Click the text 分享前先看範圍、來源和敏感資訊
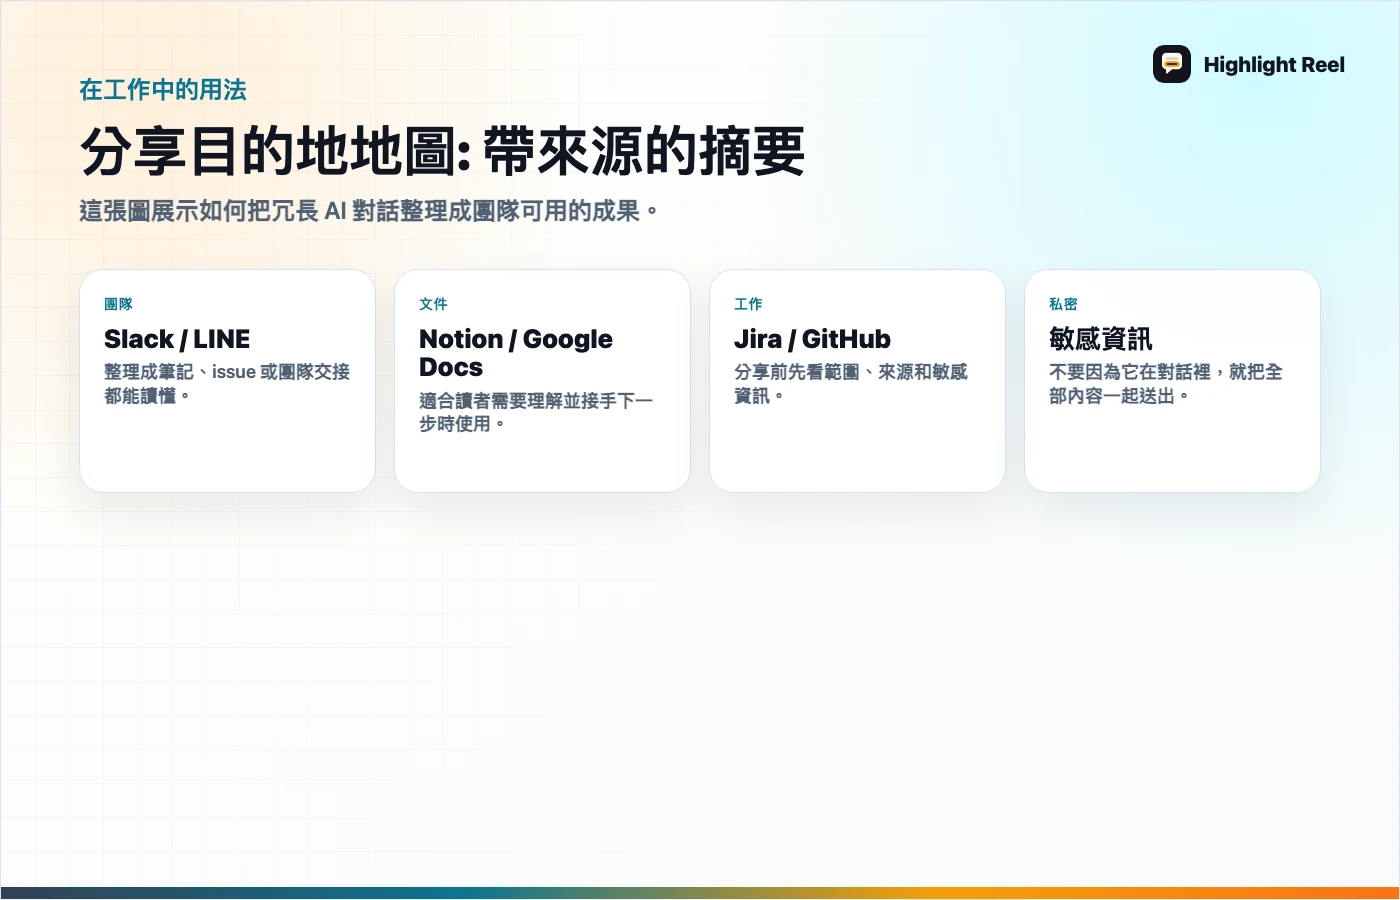The width and height of the screenshot is (1400, 900). coord(851,384)
